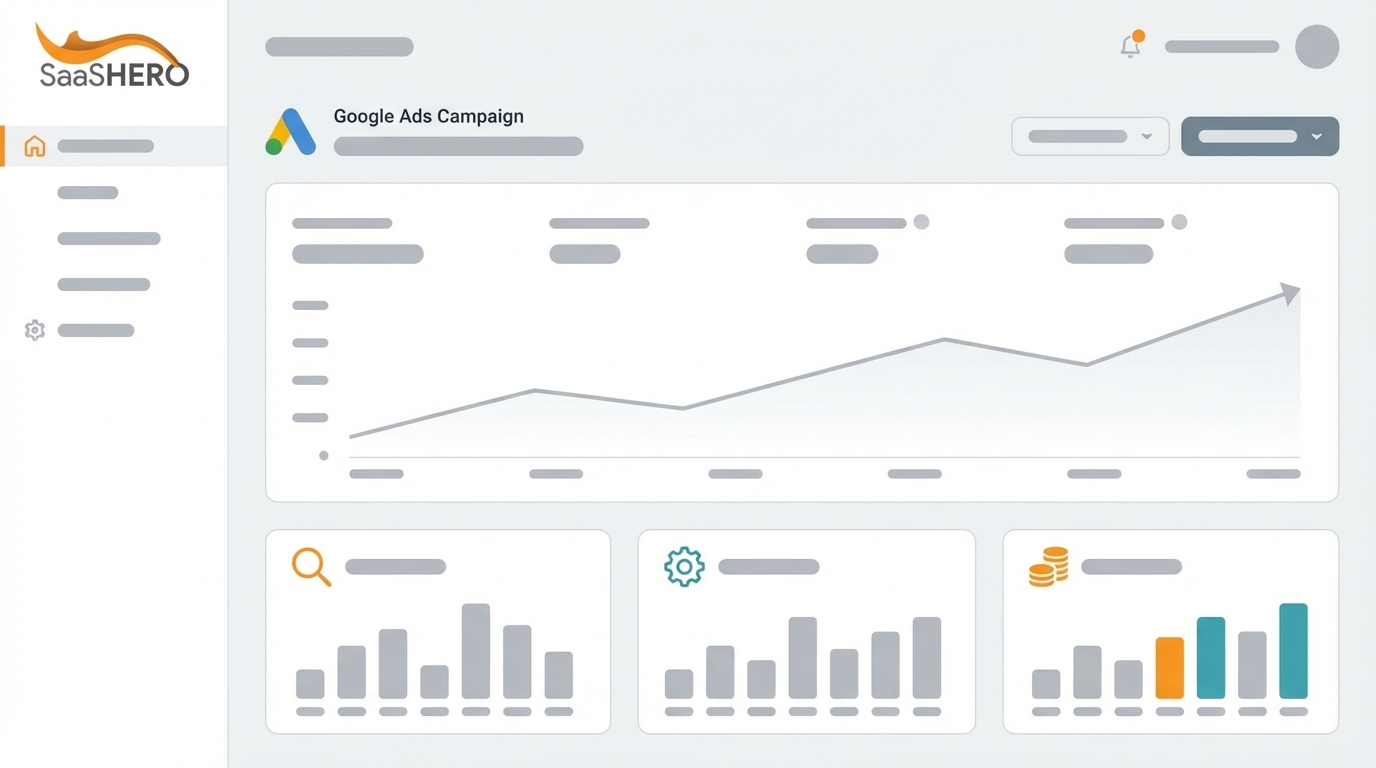Click the teal gear icon on middle card
1376x768 pixels.
pos(683,565)
